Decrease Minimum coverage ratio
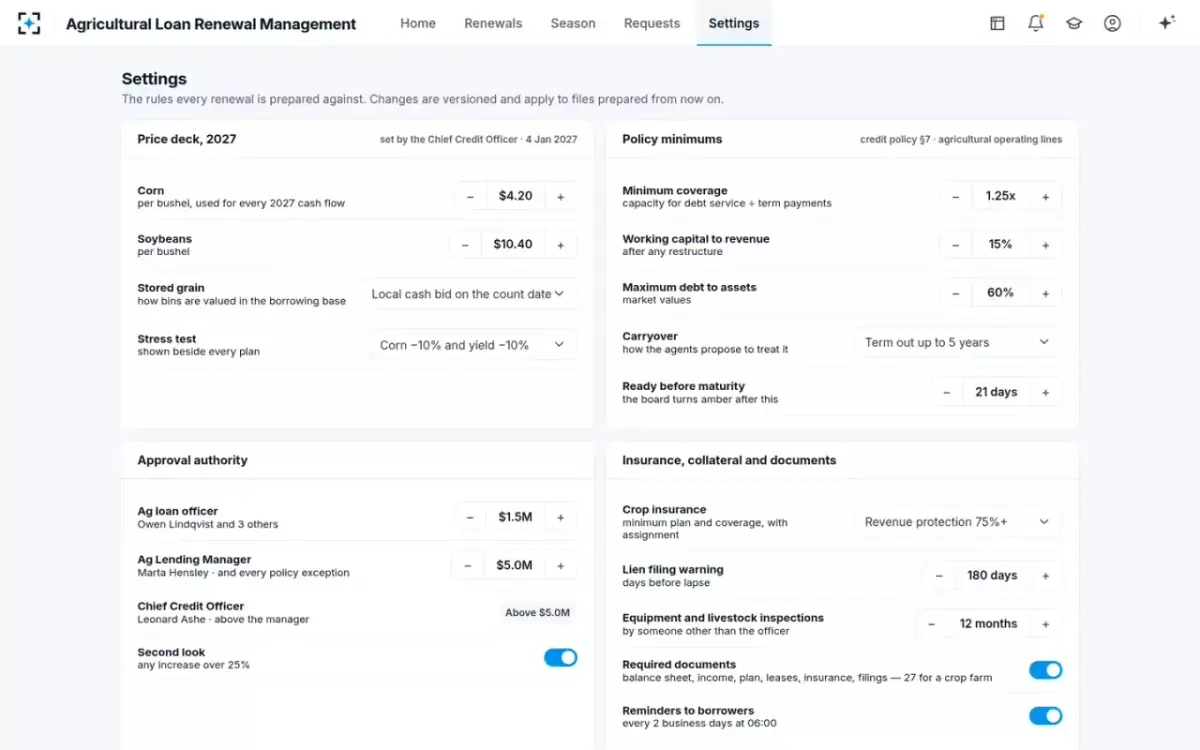 (956, 197)
